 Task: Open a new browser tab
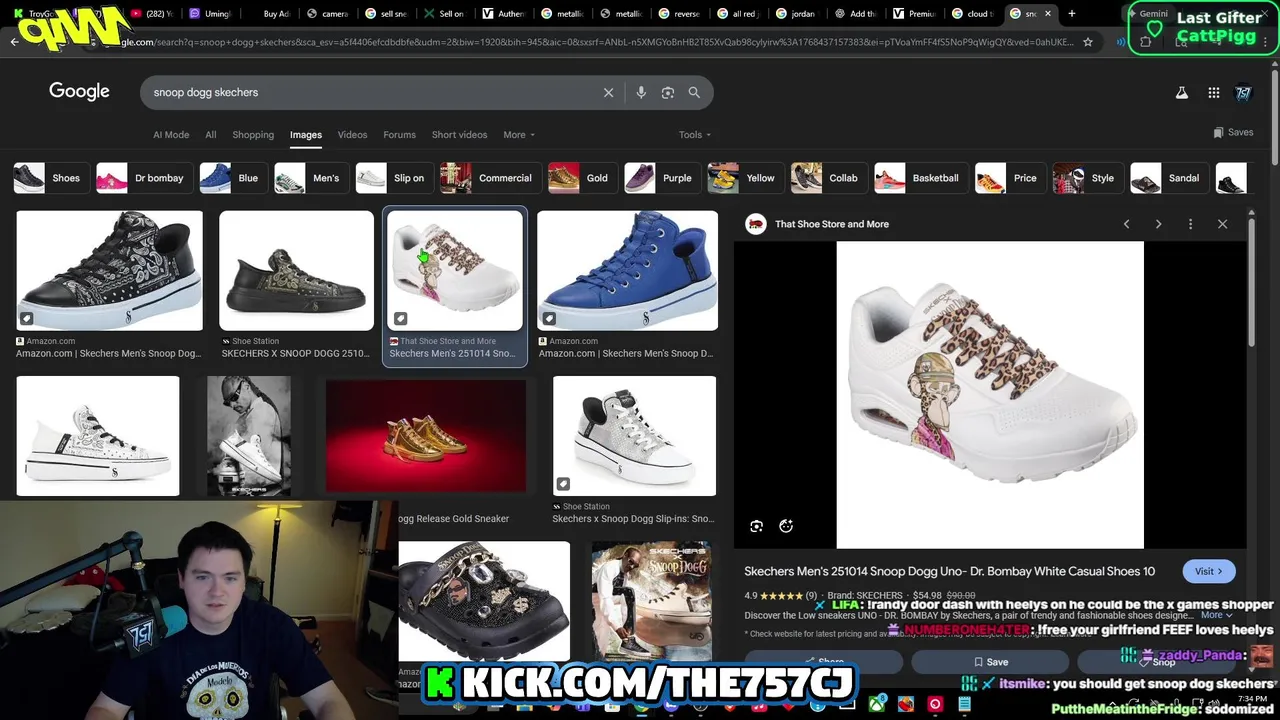(x=1071, y=14)
